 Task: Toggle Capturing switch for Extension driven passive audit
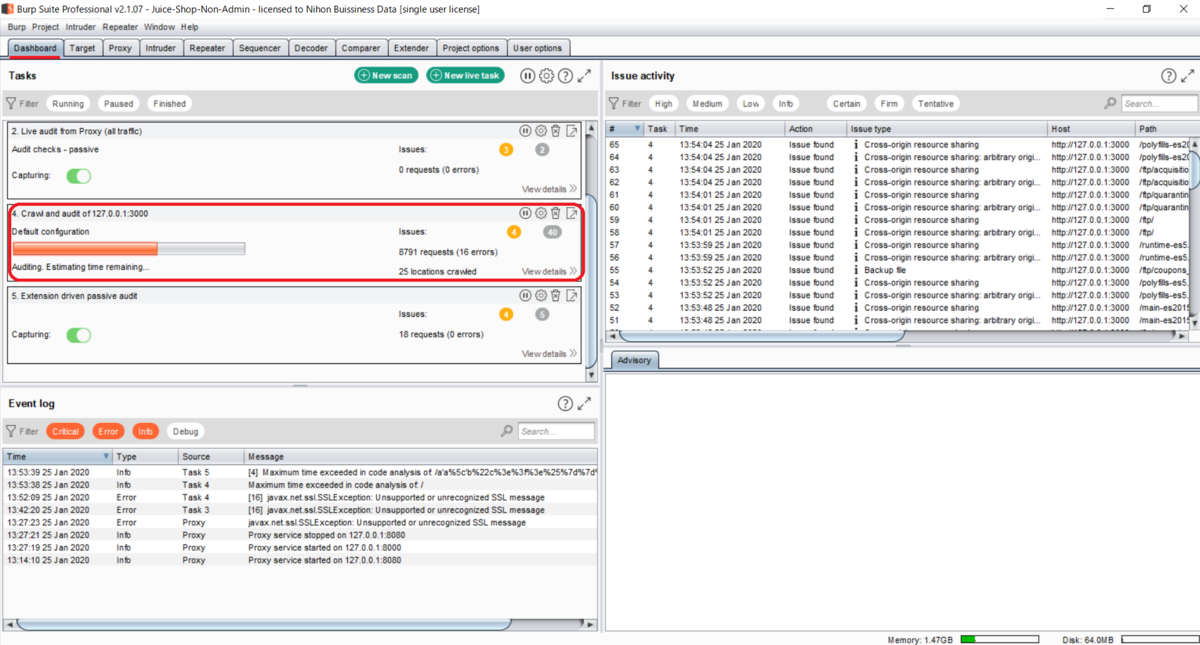click(78, 335)
